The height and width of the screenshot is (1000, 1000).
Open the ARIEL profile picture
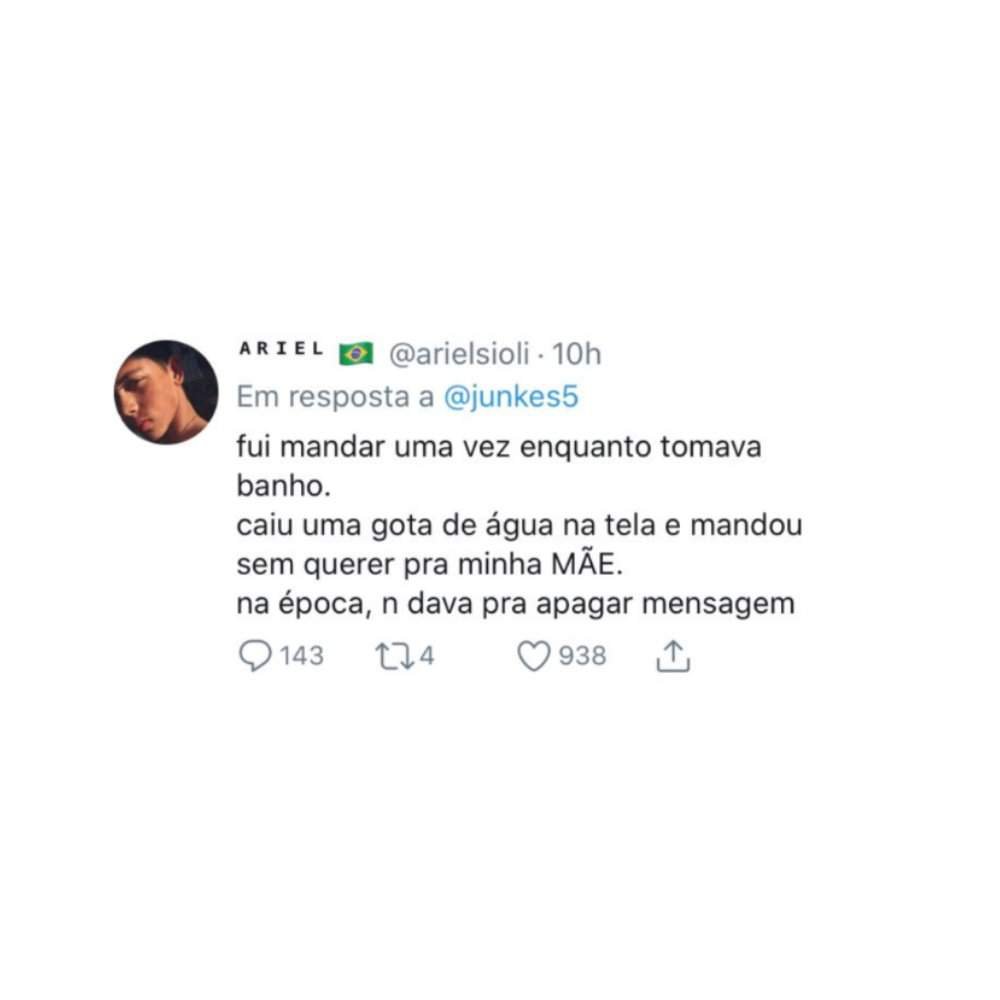click(x=166, y=392)
